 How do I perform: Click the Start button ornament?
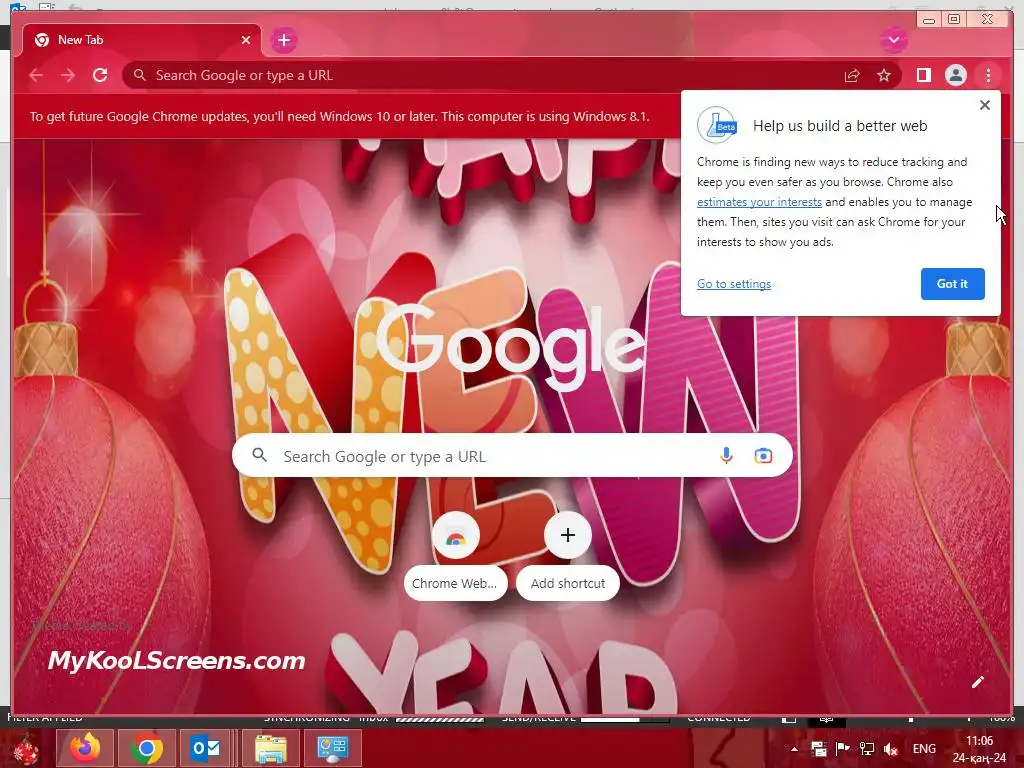point(25,749)
